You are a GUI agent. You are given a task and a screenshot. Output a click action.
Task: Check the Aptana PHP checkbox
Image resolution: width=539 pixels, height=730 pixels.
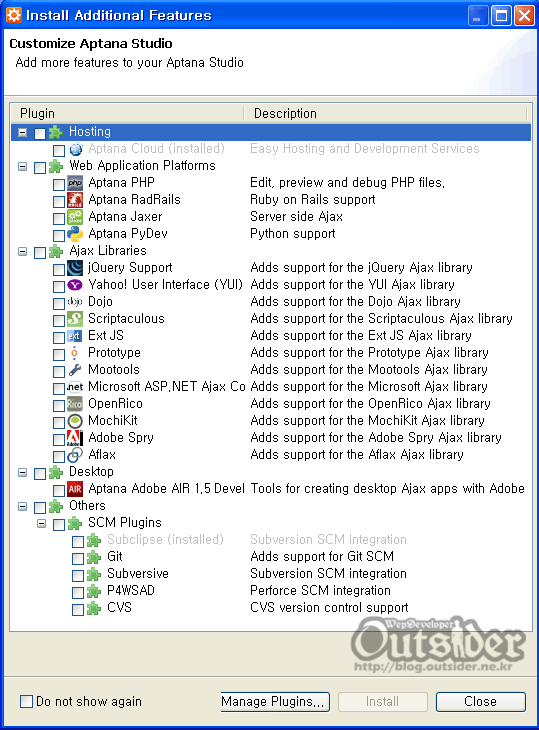[59, 184]
